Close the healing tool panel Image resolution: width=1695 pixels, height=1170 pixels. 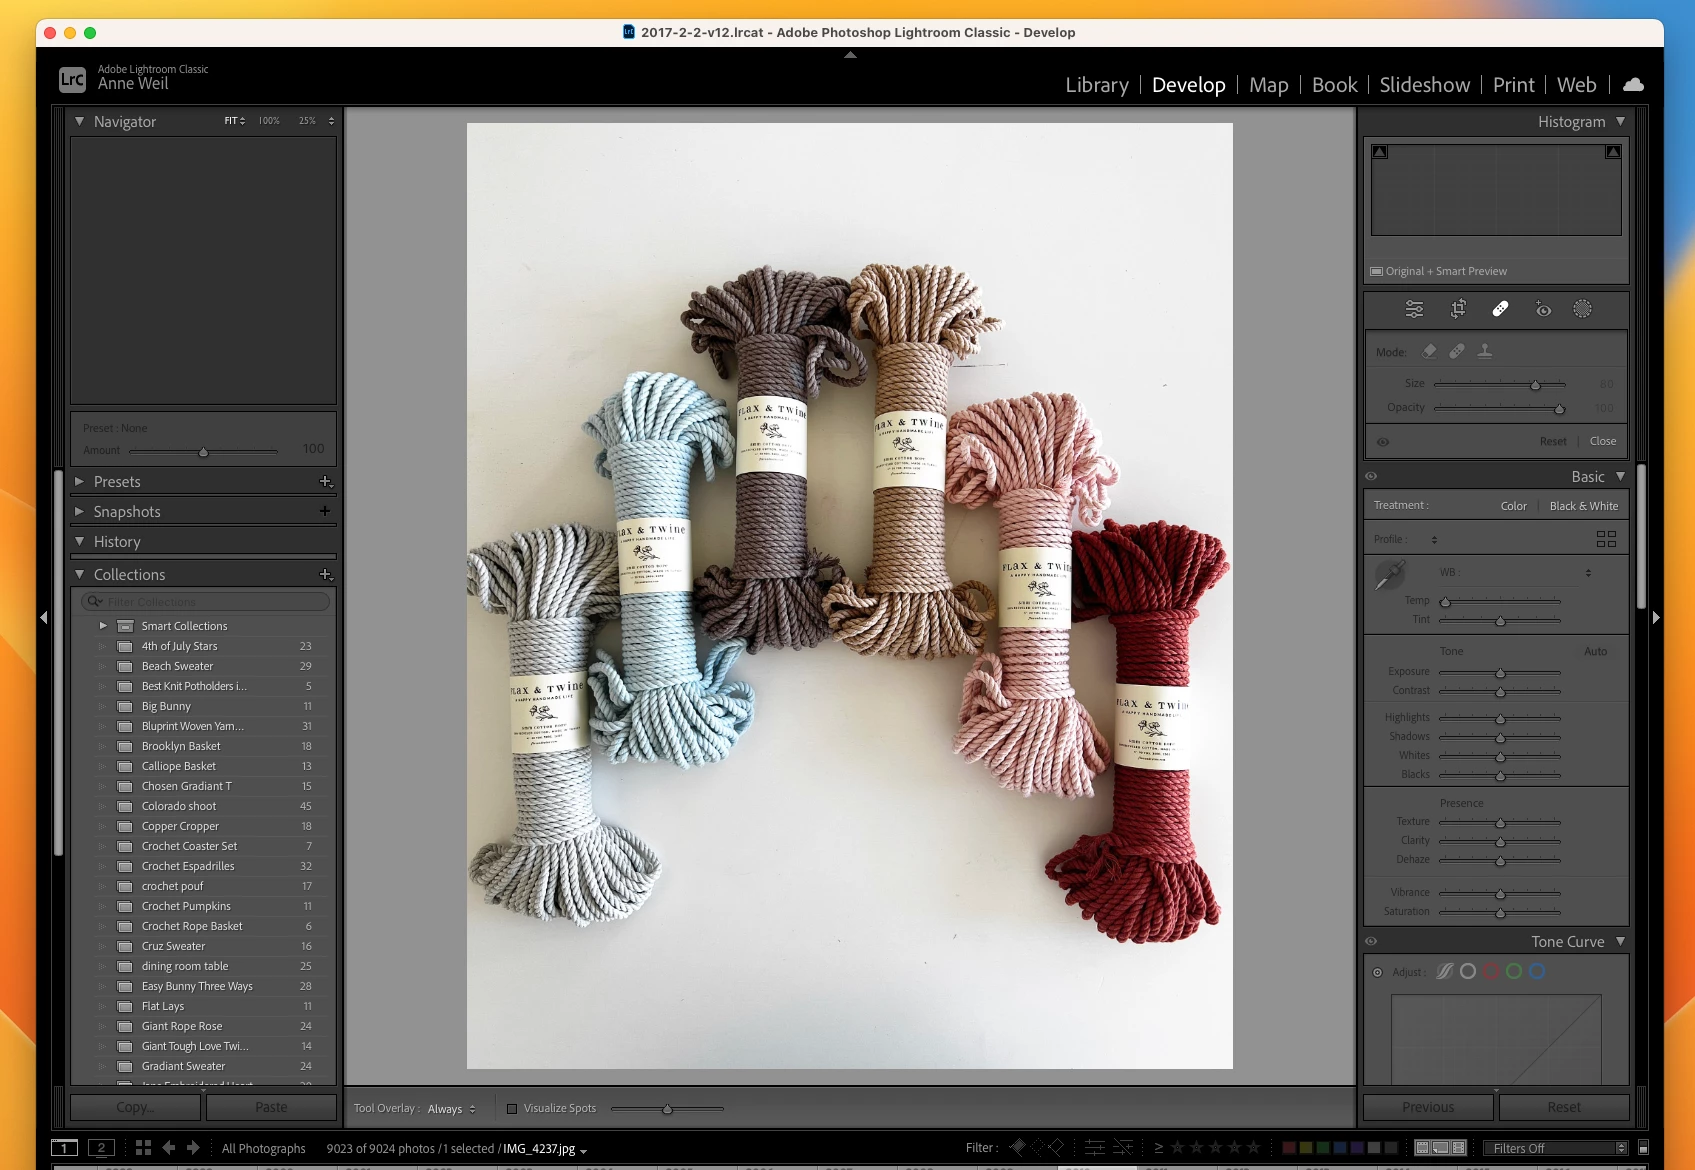(1603, 441)
